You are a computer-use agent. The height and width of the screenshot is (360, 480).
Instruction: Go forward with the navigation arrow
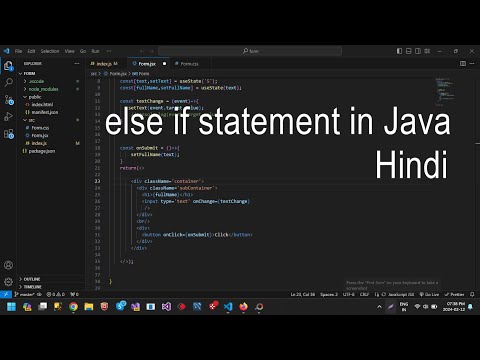click(x=151, y=51)
